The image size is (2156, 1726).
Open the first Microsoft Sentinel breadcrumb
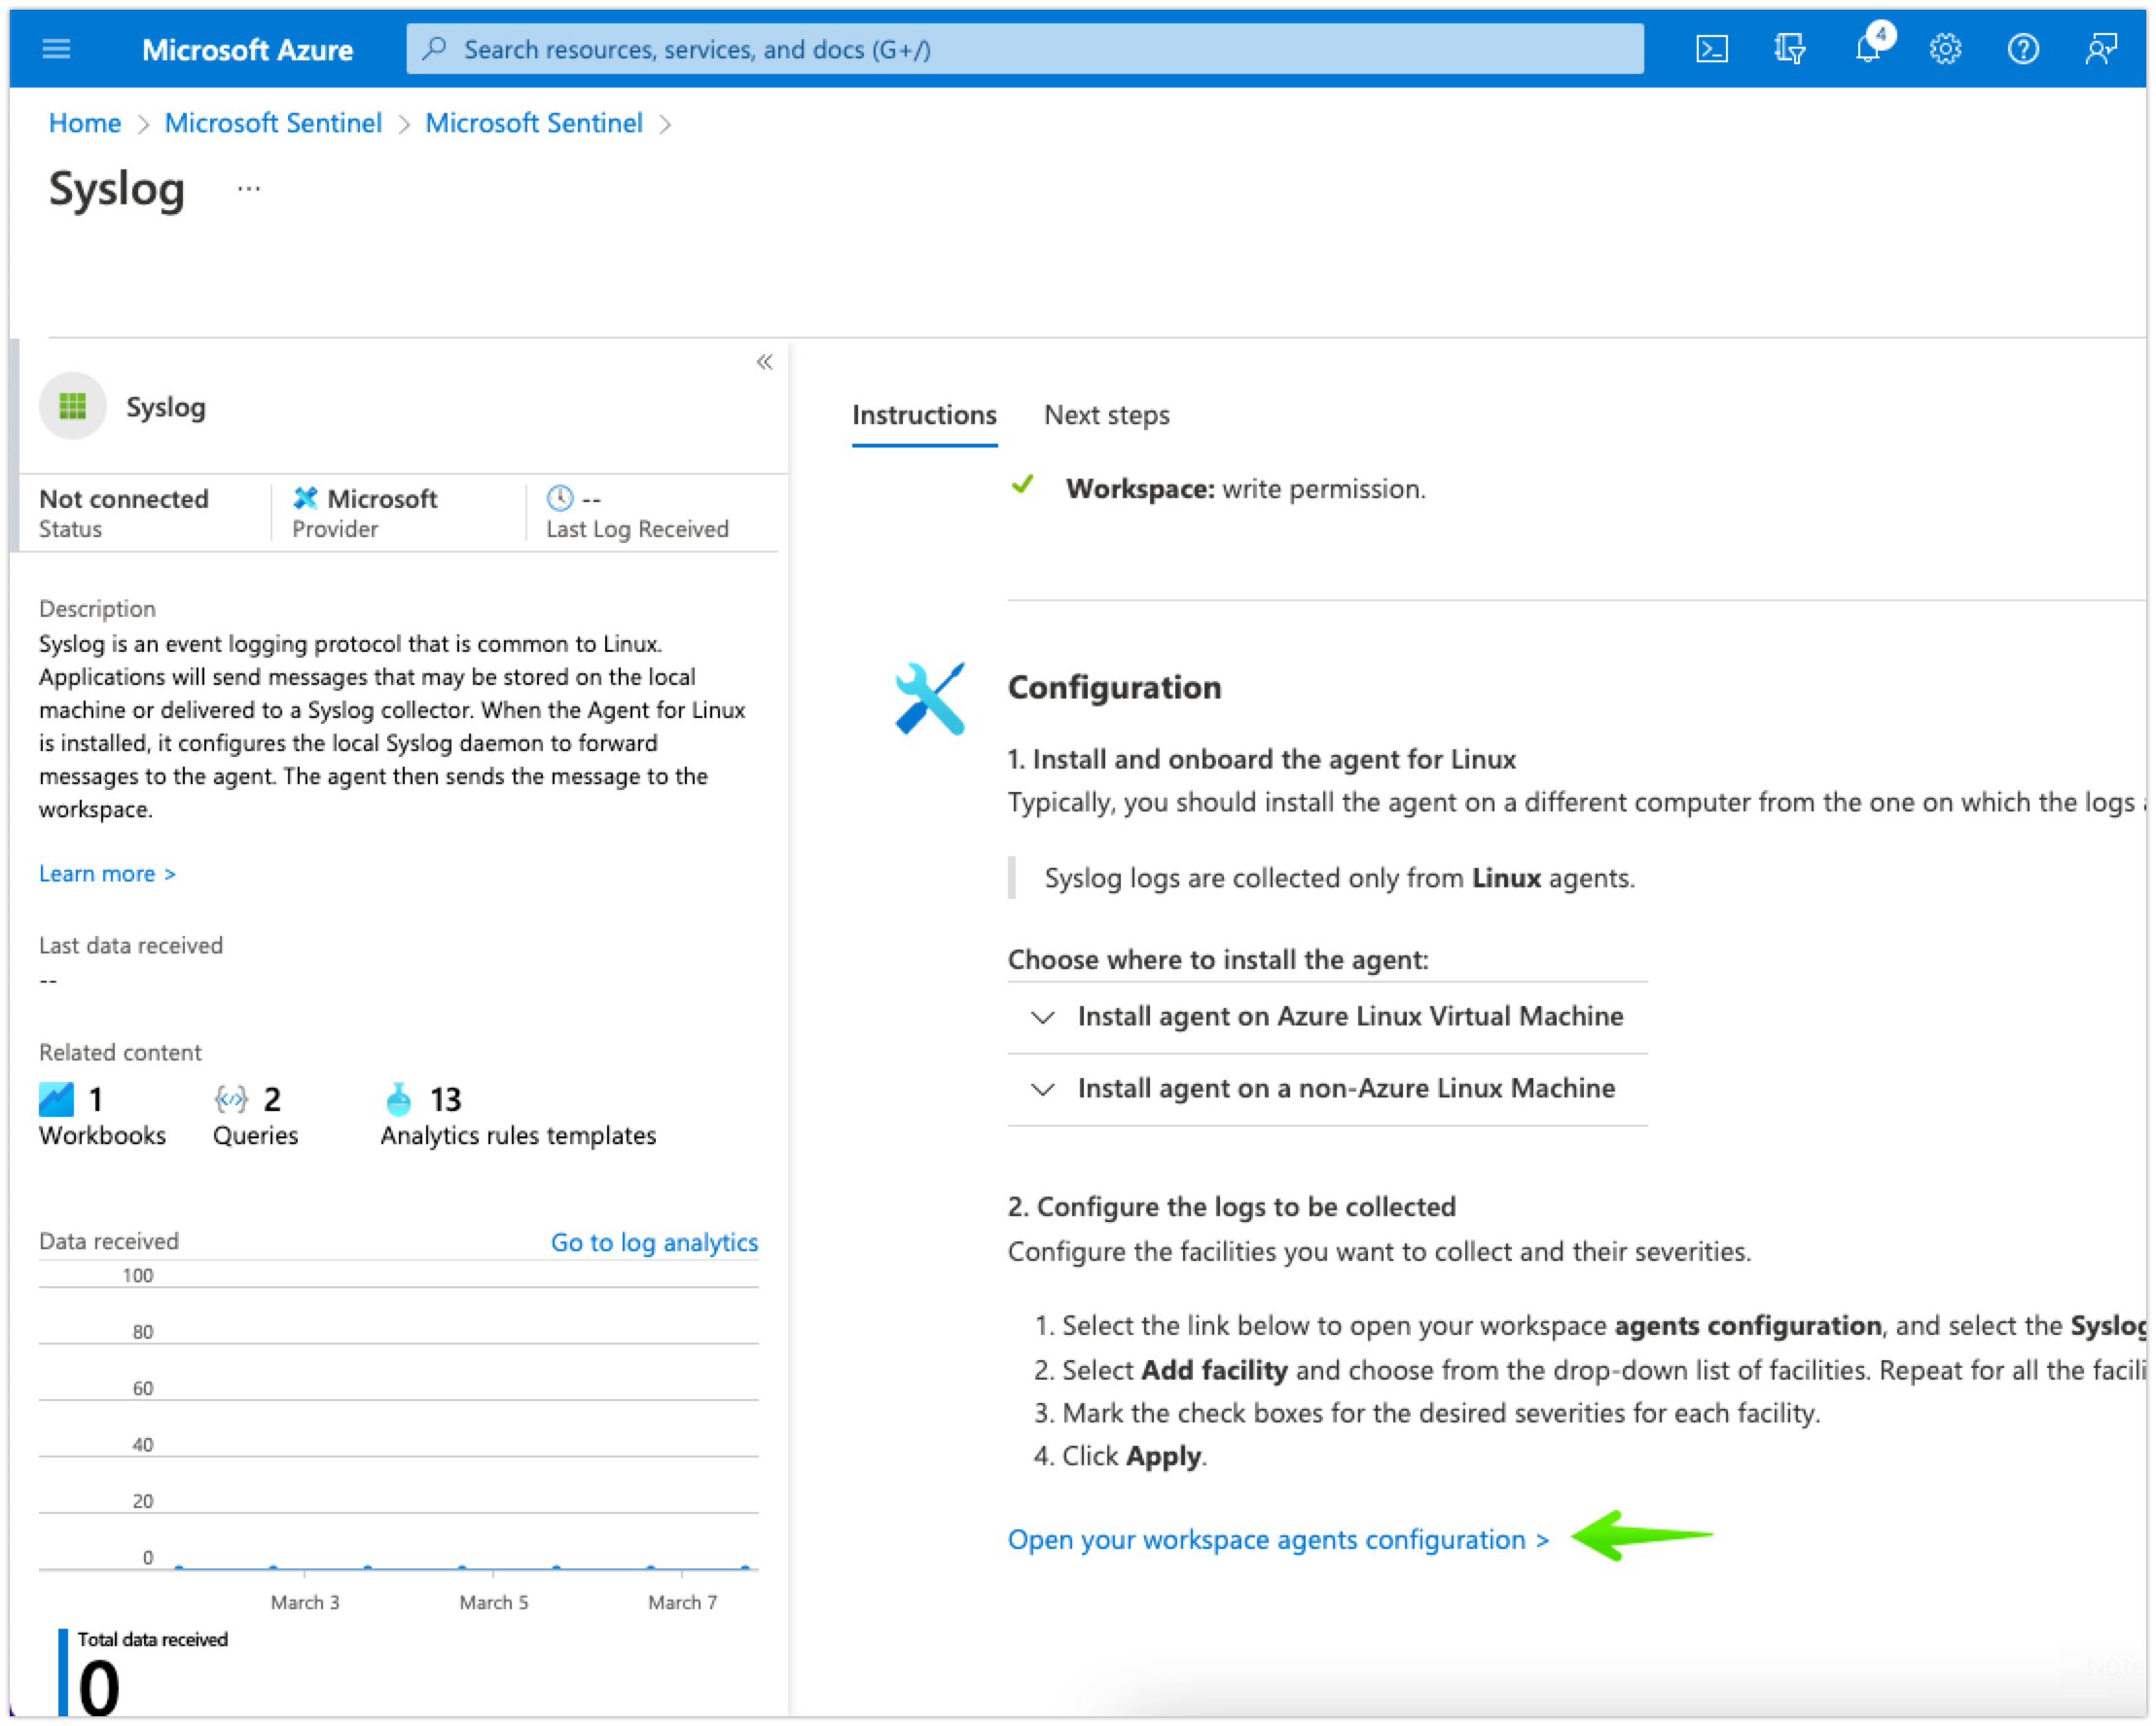(273, 123)
